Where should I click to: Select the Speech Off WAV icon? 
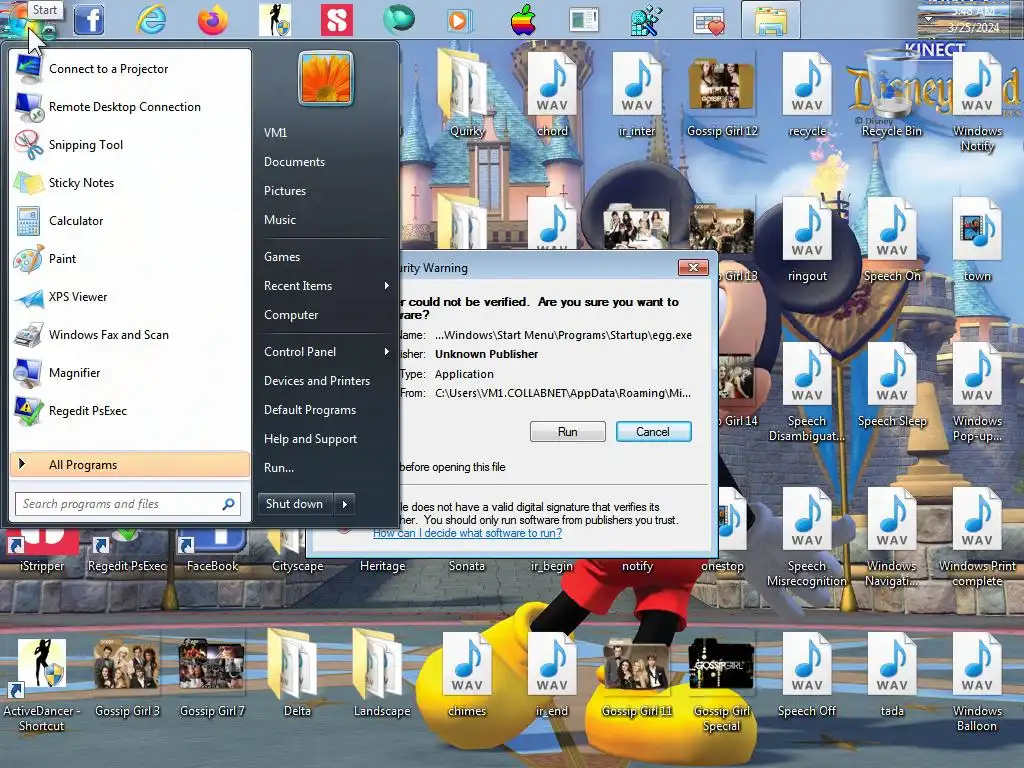click(x=807, y=675)
